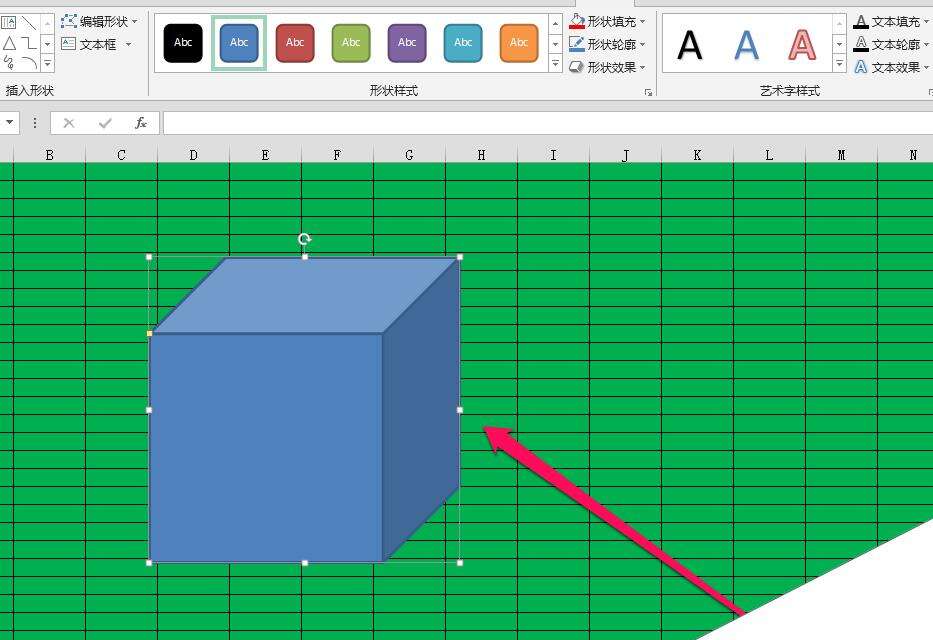This screenshot has height=640, width=933.
Task: Click the 文本框 text box button
Action: (x=89, y=44)
